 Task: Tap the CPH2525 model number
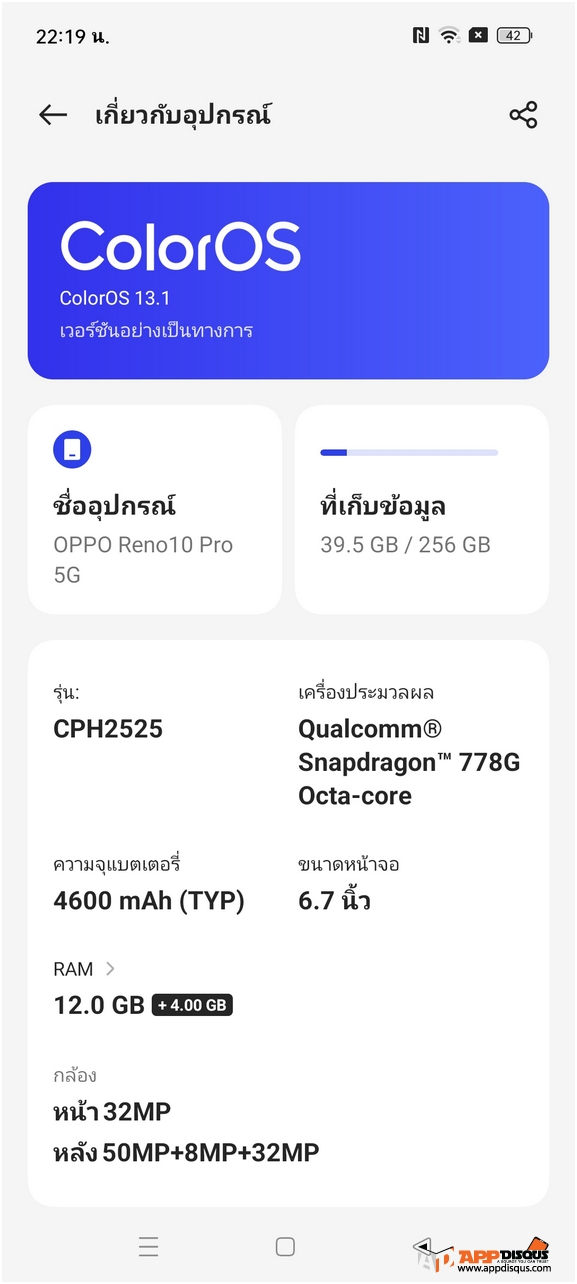click(108, 729)
